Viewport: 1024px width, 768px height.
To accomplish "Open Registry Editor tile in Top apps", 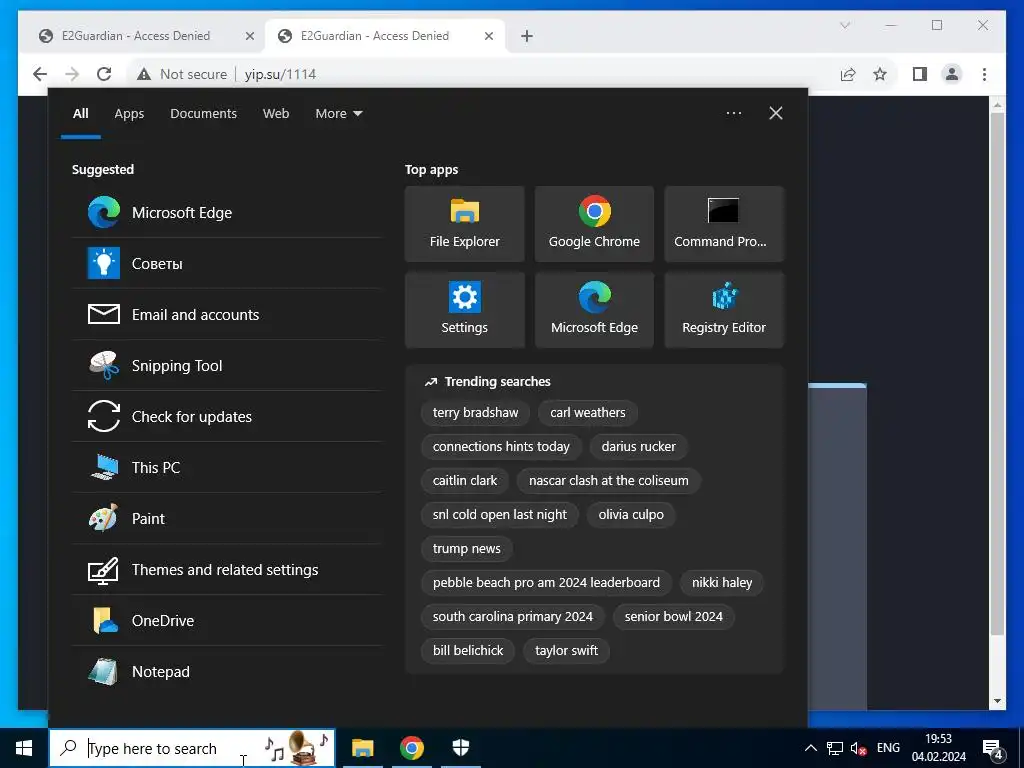I will [724, 310].
